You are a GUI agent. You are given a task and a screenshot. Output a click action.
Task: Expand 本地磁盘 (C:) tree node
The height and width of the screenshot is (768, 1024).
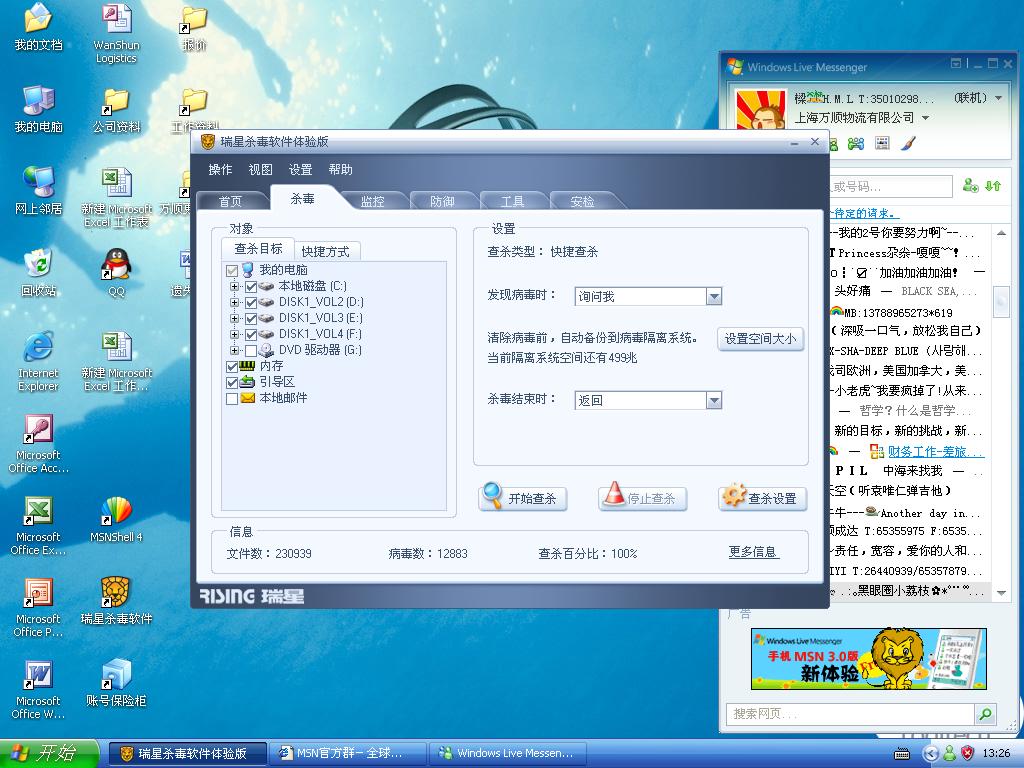coord(234,287)
